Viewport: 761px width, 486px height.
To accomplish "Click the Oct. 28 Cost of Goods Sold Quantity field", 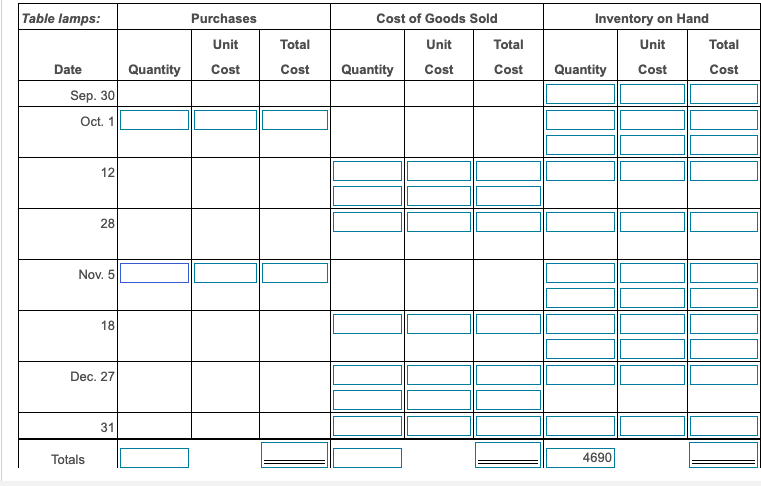I will tap(367, 222).
